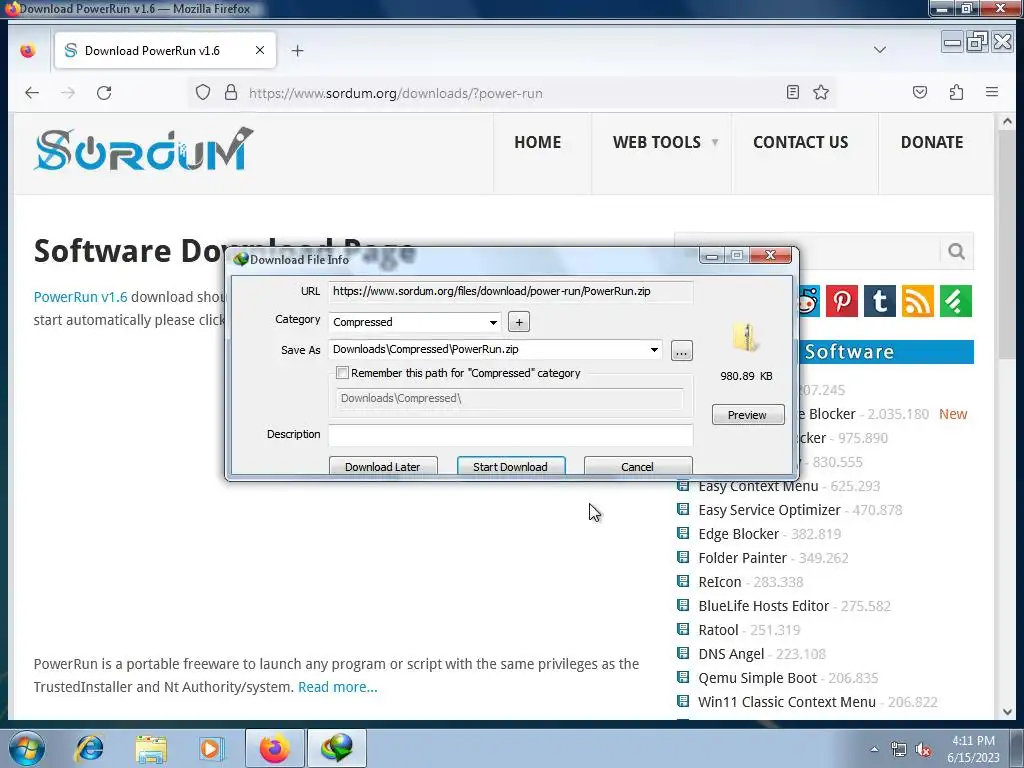
Task: Switch to Internet Download Manager taskbar icon
Action: tap(337, 748)
